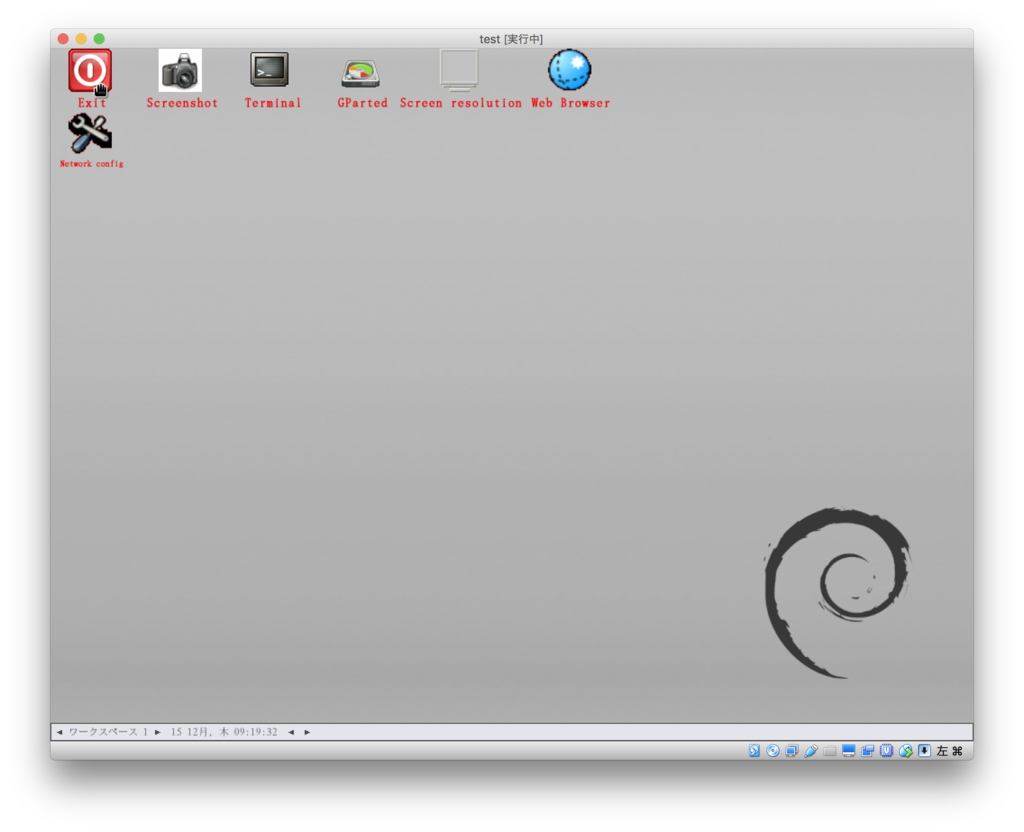Launch the Web Browser globe icon
This screenshot has width=1024, height=832.
pyautogui.click(x=569, y=70)
